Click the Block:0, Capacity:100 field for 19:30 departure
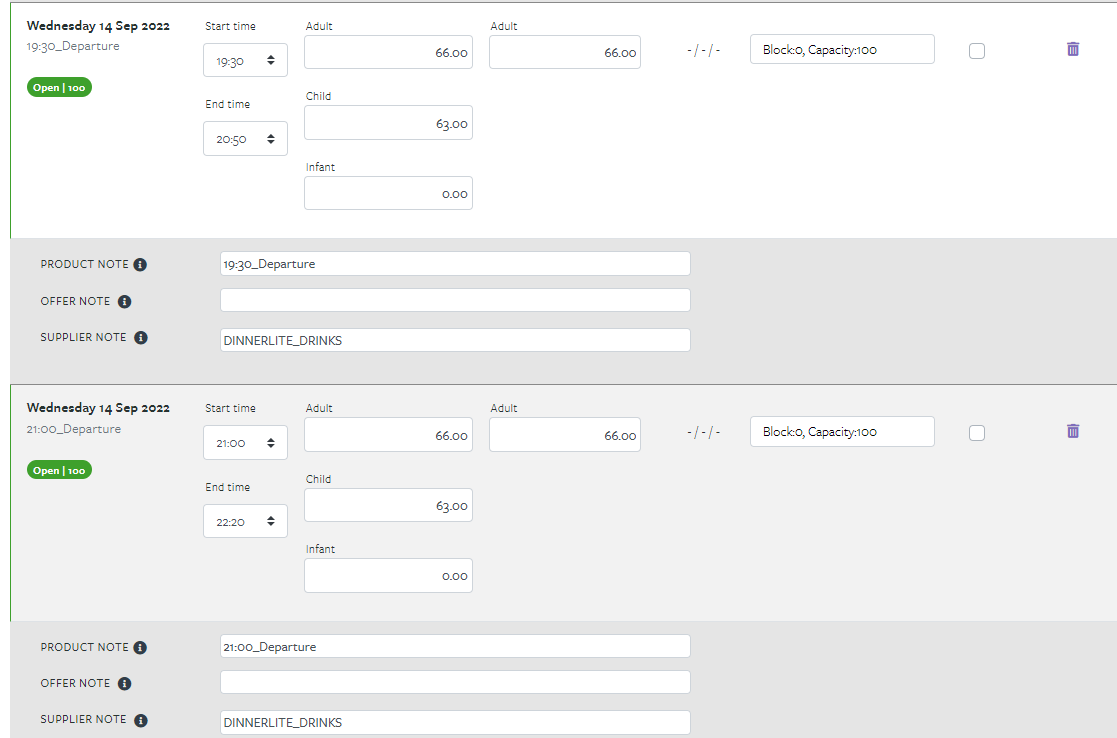The image size is (1117, 738). [x=841, y=48]
